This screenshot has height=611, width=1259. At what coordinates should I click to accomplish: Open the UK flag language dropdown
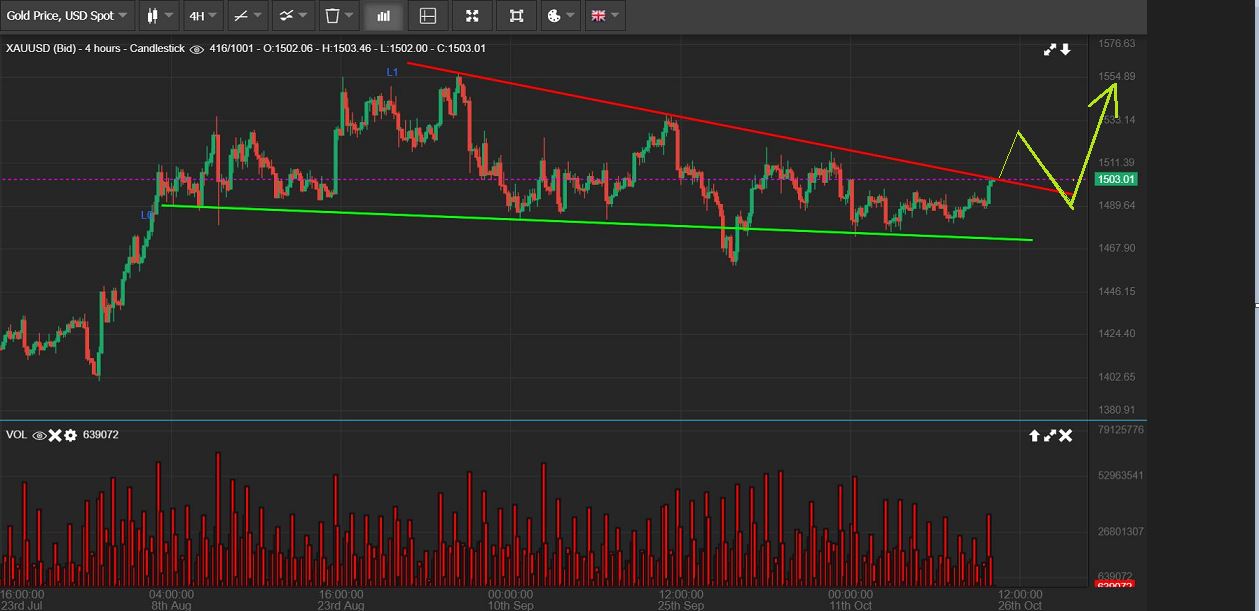(x=603, y=16)
